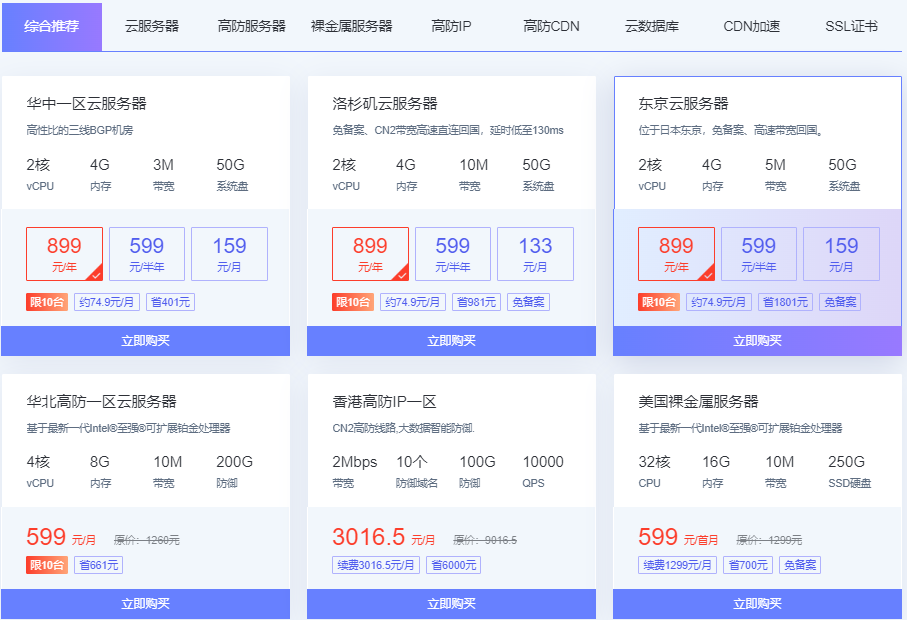This screenshot has height=620, width=907.
Task: Open the 高防服务器 tab
Action: click(x=252, y=27)
